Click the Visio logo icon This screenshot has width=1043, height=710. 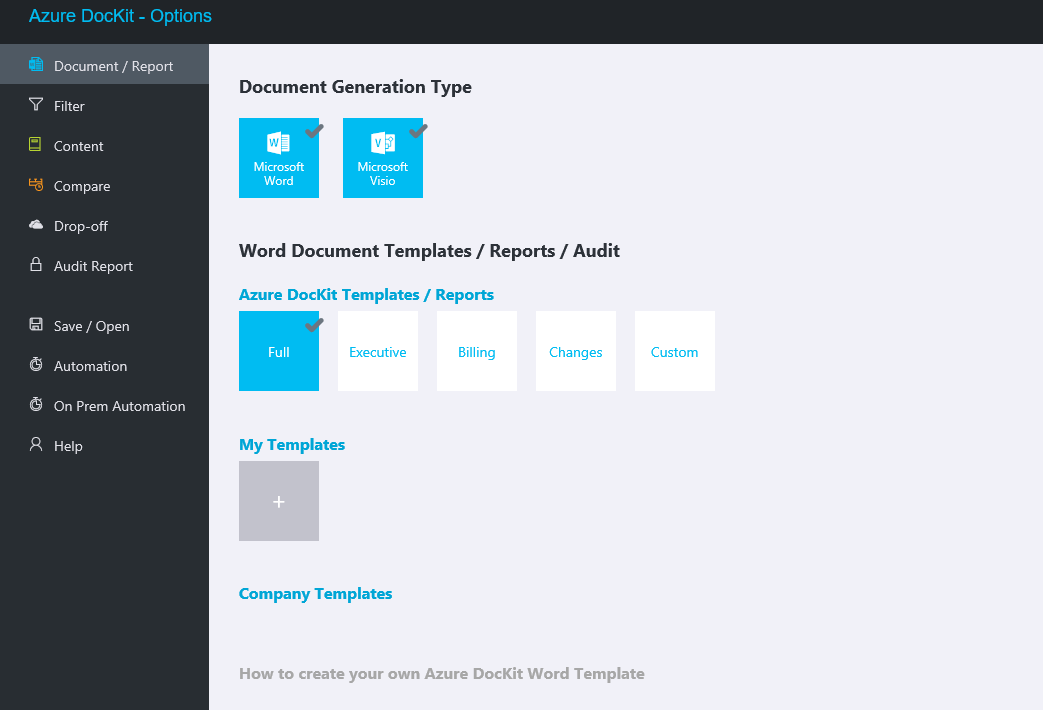(x=382, y=142)
